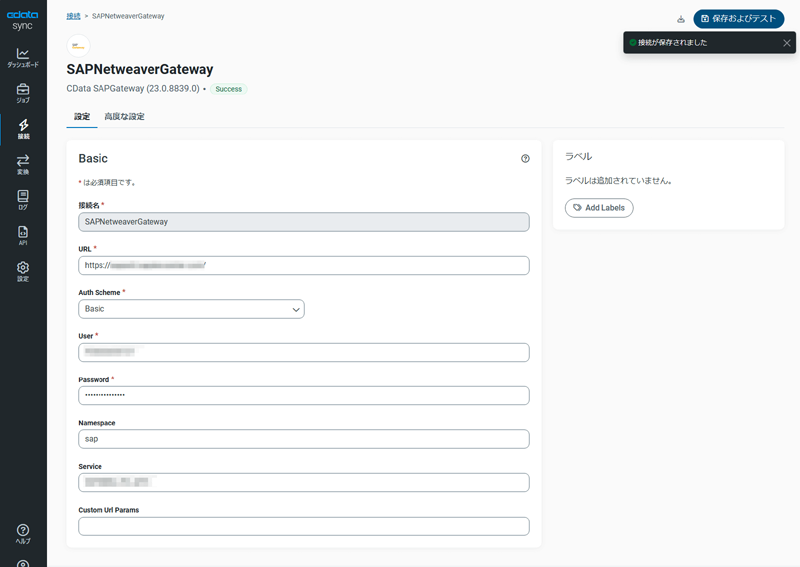Focus the Custom Url Params field
Screen dimensions: 800x567
pyautogui.click(x=303, y=526)
